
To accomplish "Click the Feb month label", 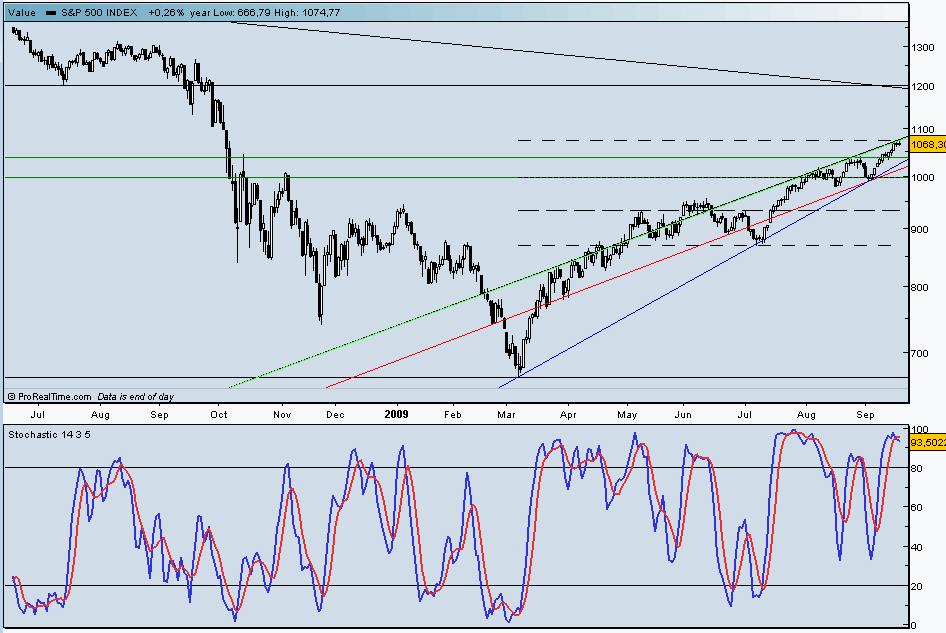I will point(452,415).
